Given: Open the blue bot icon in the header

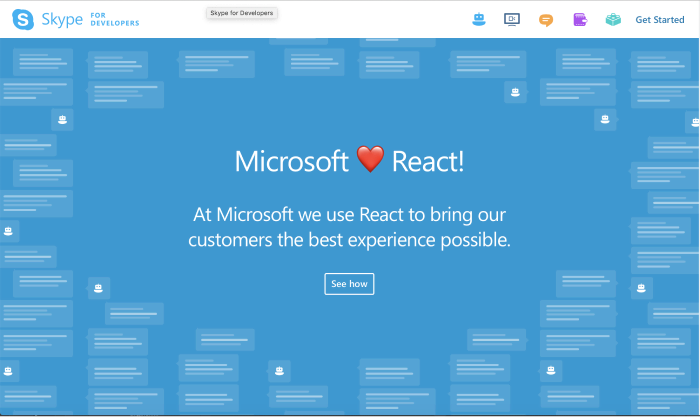Looking at the screenshot, I should coord(479,19).
